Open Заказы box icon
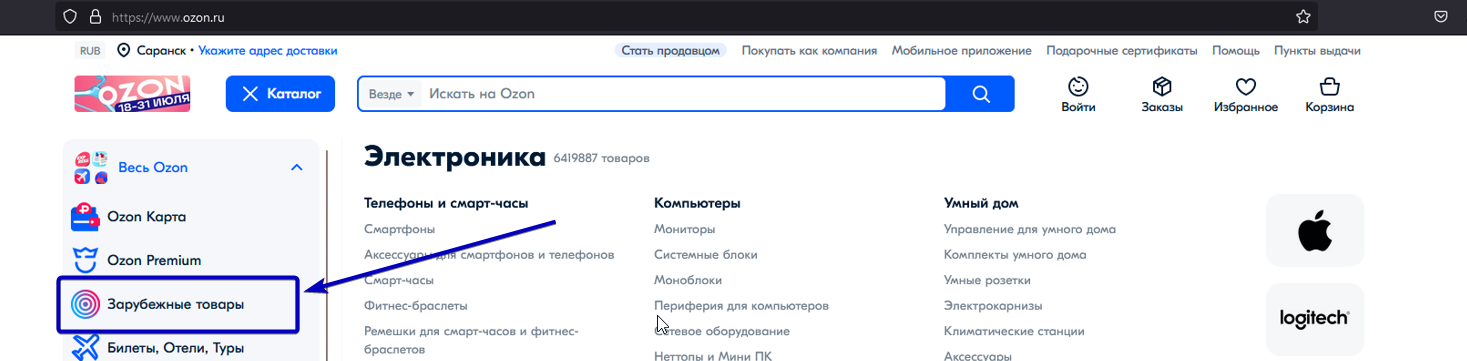 click(x=1162, y=95)
